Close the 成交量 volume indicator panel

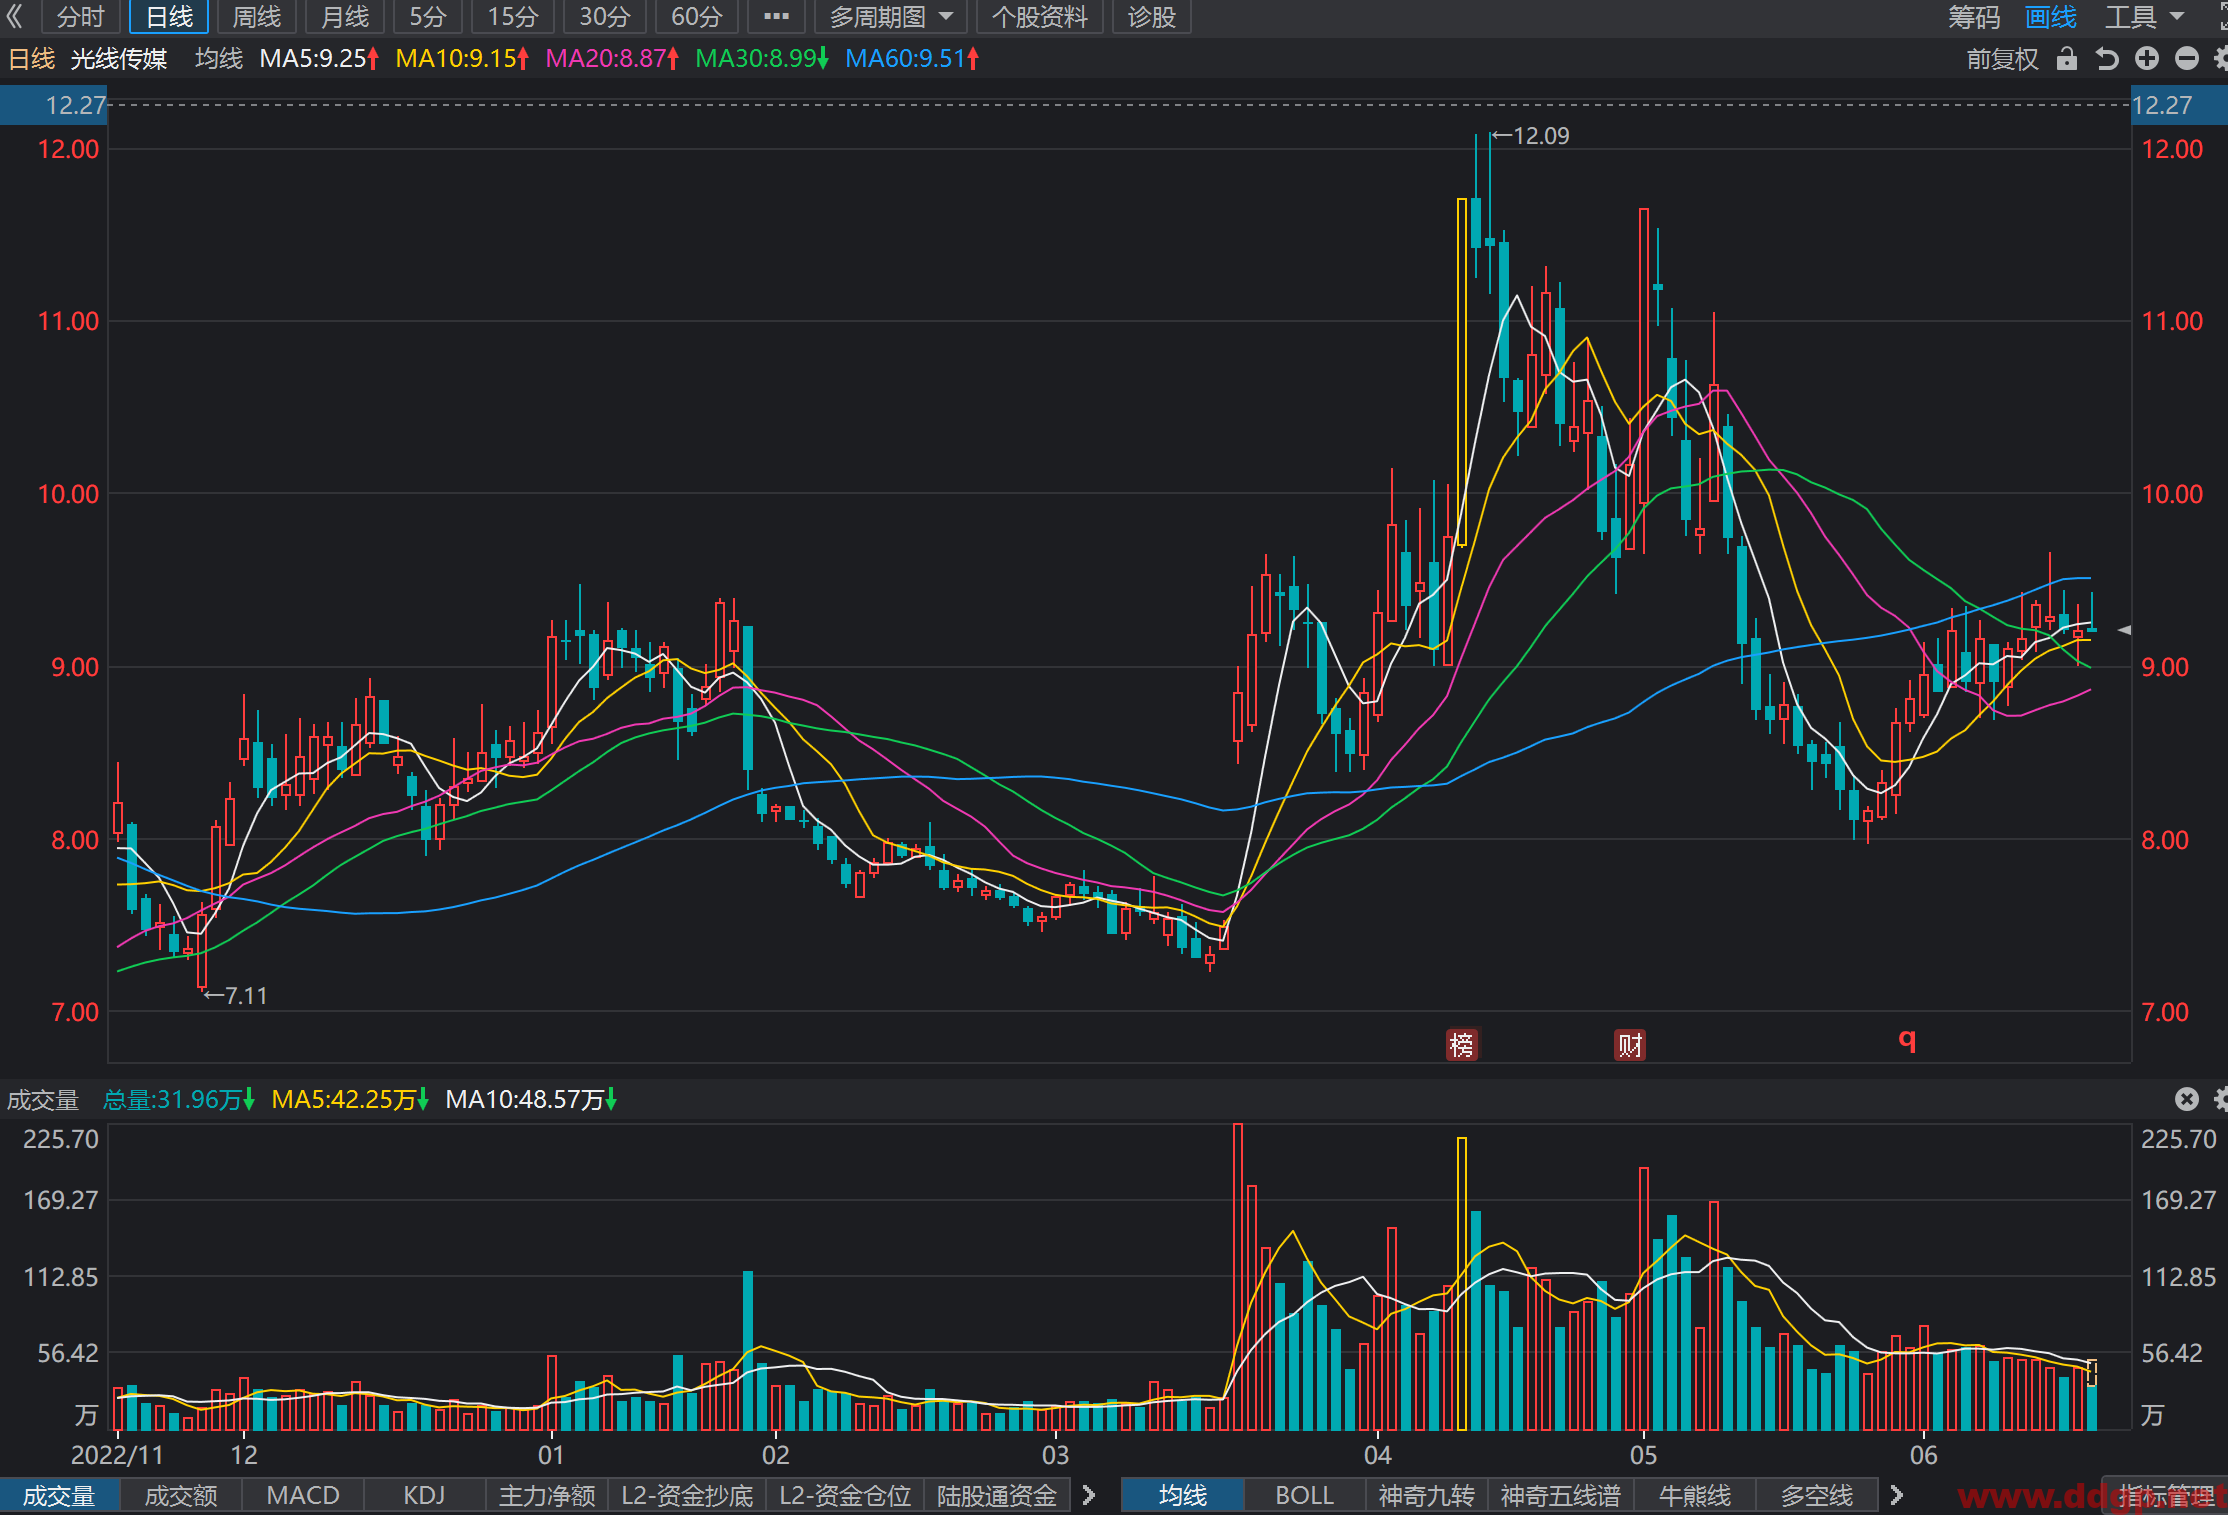[x=2187, y=1099]
